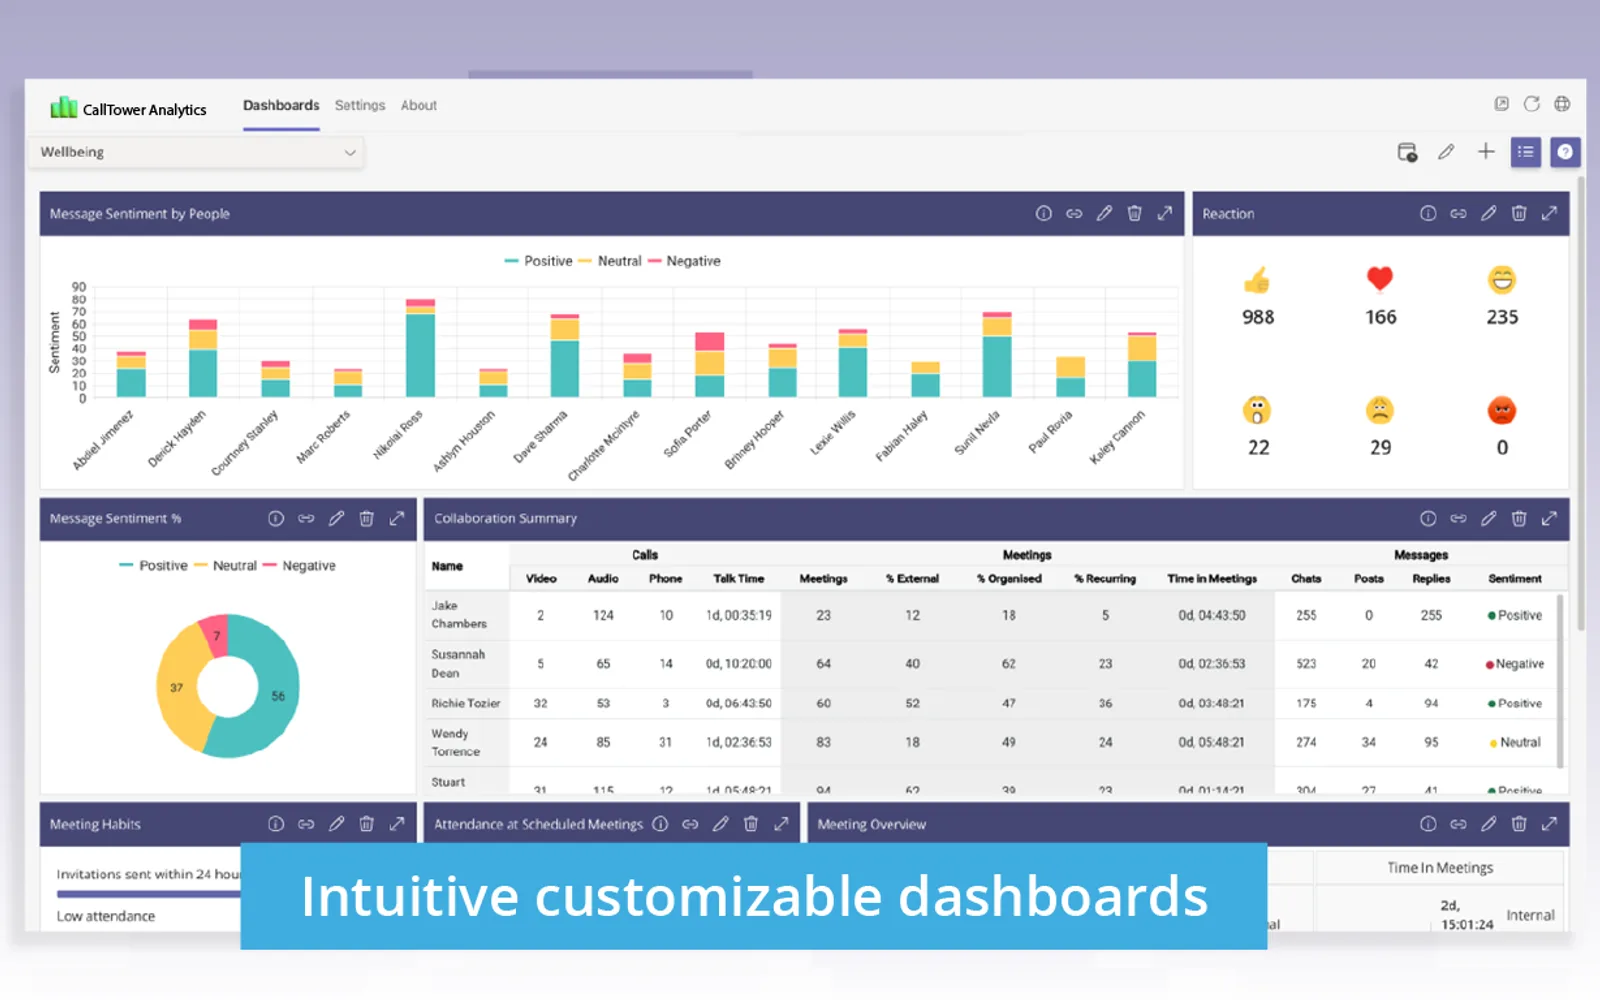Edit the Message Sentiment % widget
This screenshot has width=1600, height=1000.
[x=336, y=518]
